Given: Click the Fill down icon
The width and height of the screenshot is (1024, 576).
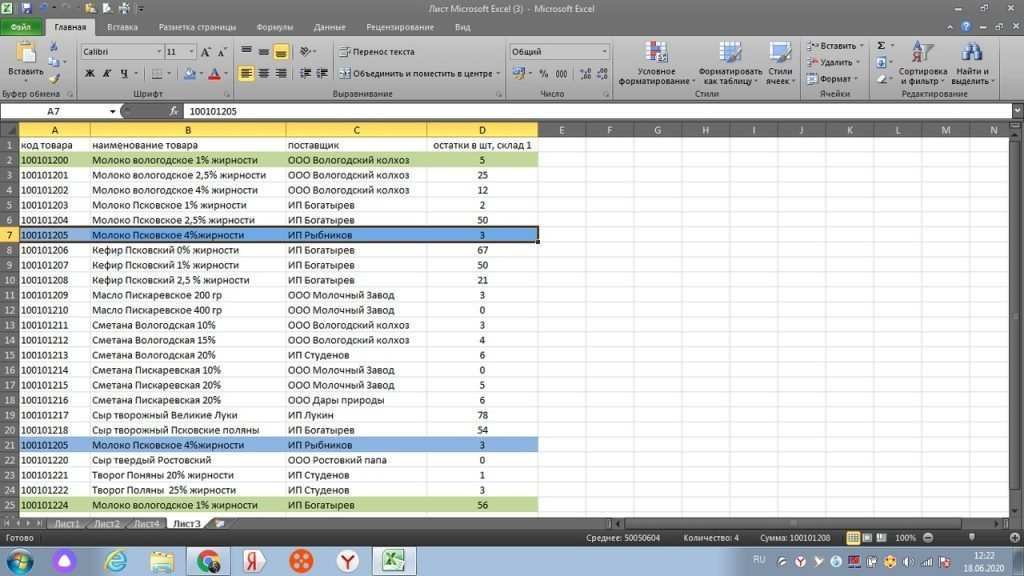Looking at the screenshot, I should (881, 62).
